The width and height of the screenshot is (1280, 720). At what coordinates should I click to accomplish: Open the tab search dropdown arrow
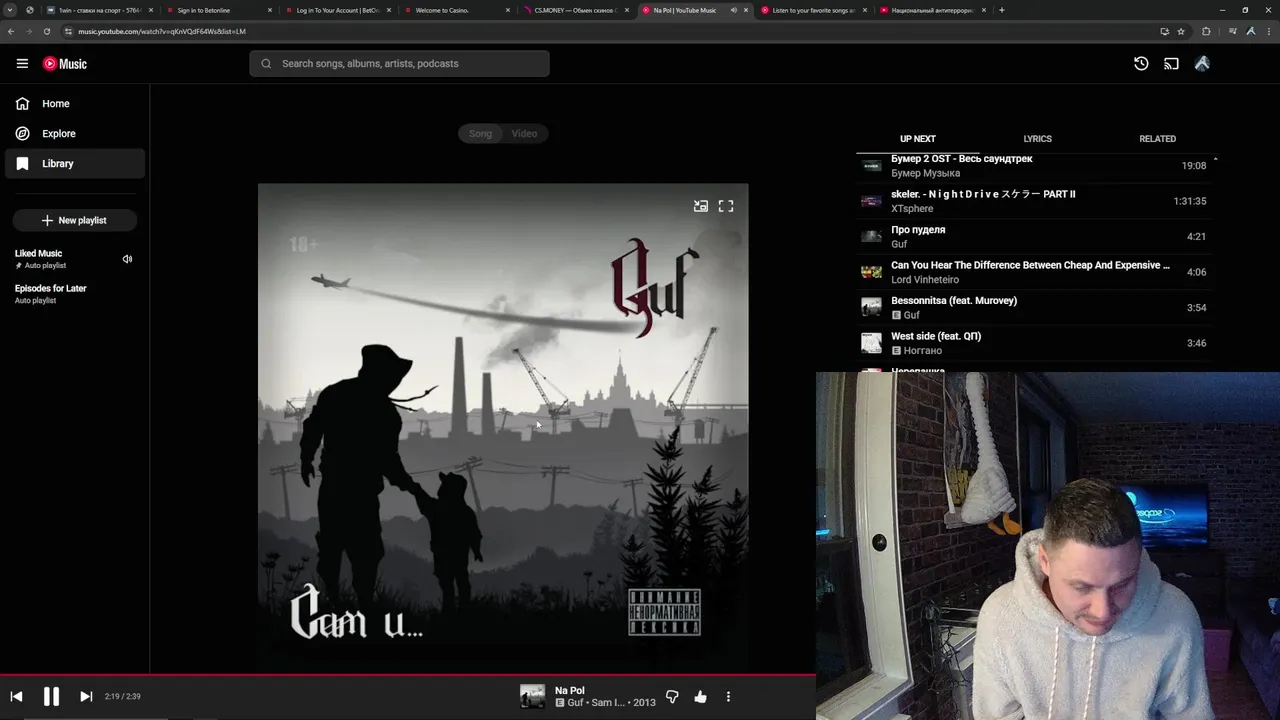(x=10, y=10)
